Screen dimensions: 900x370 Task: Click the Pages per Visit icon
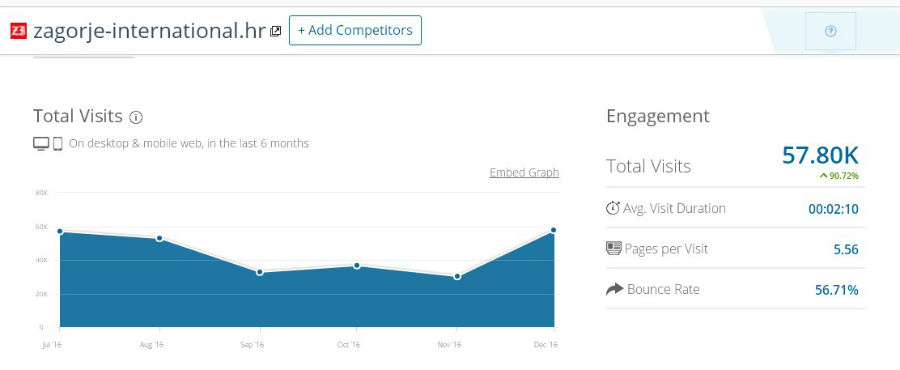(614, 248)
